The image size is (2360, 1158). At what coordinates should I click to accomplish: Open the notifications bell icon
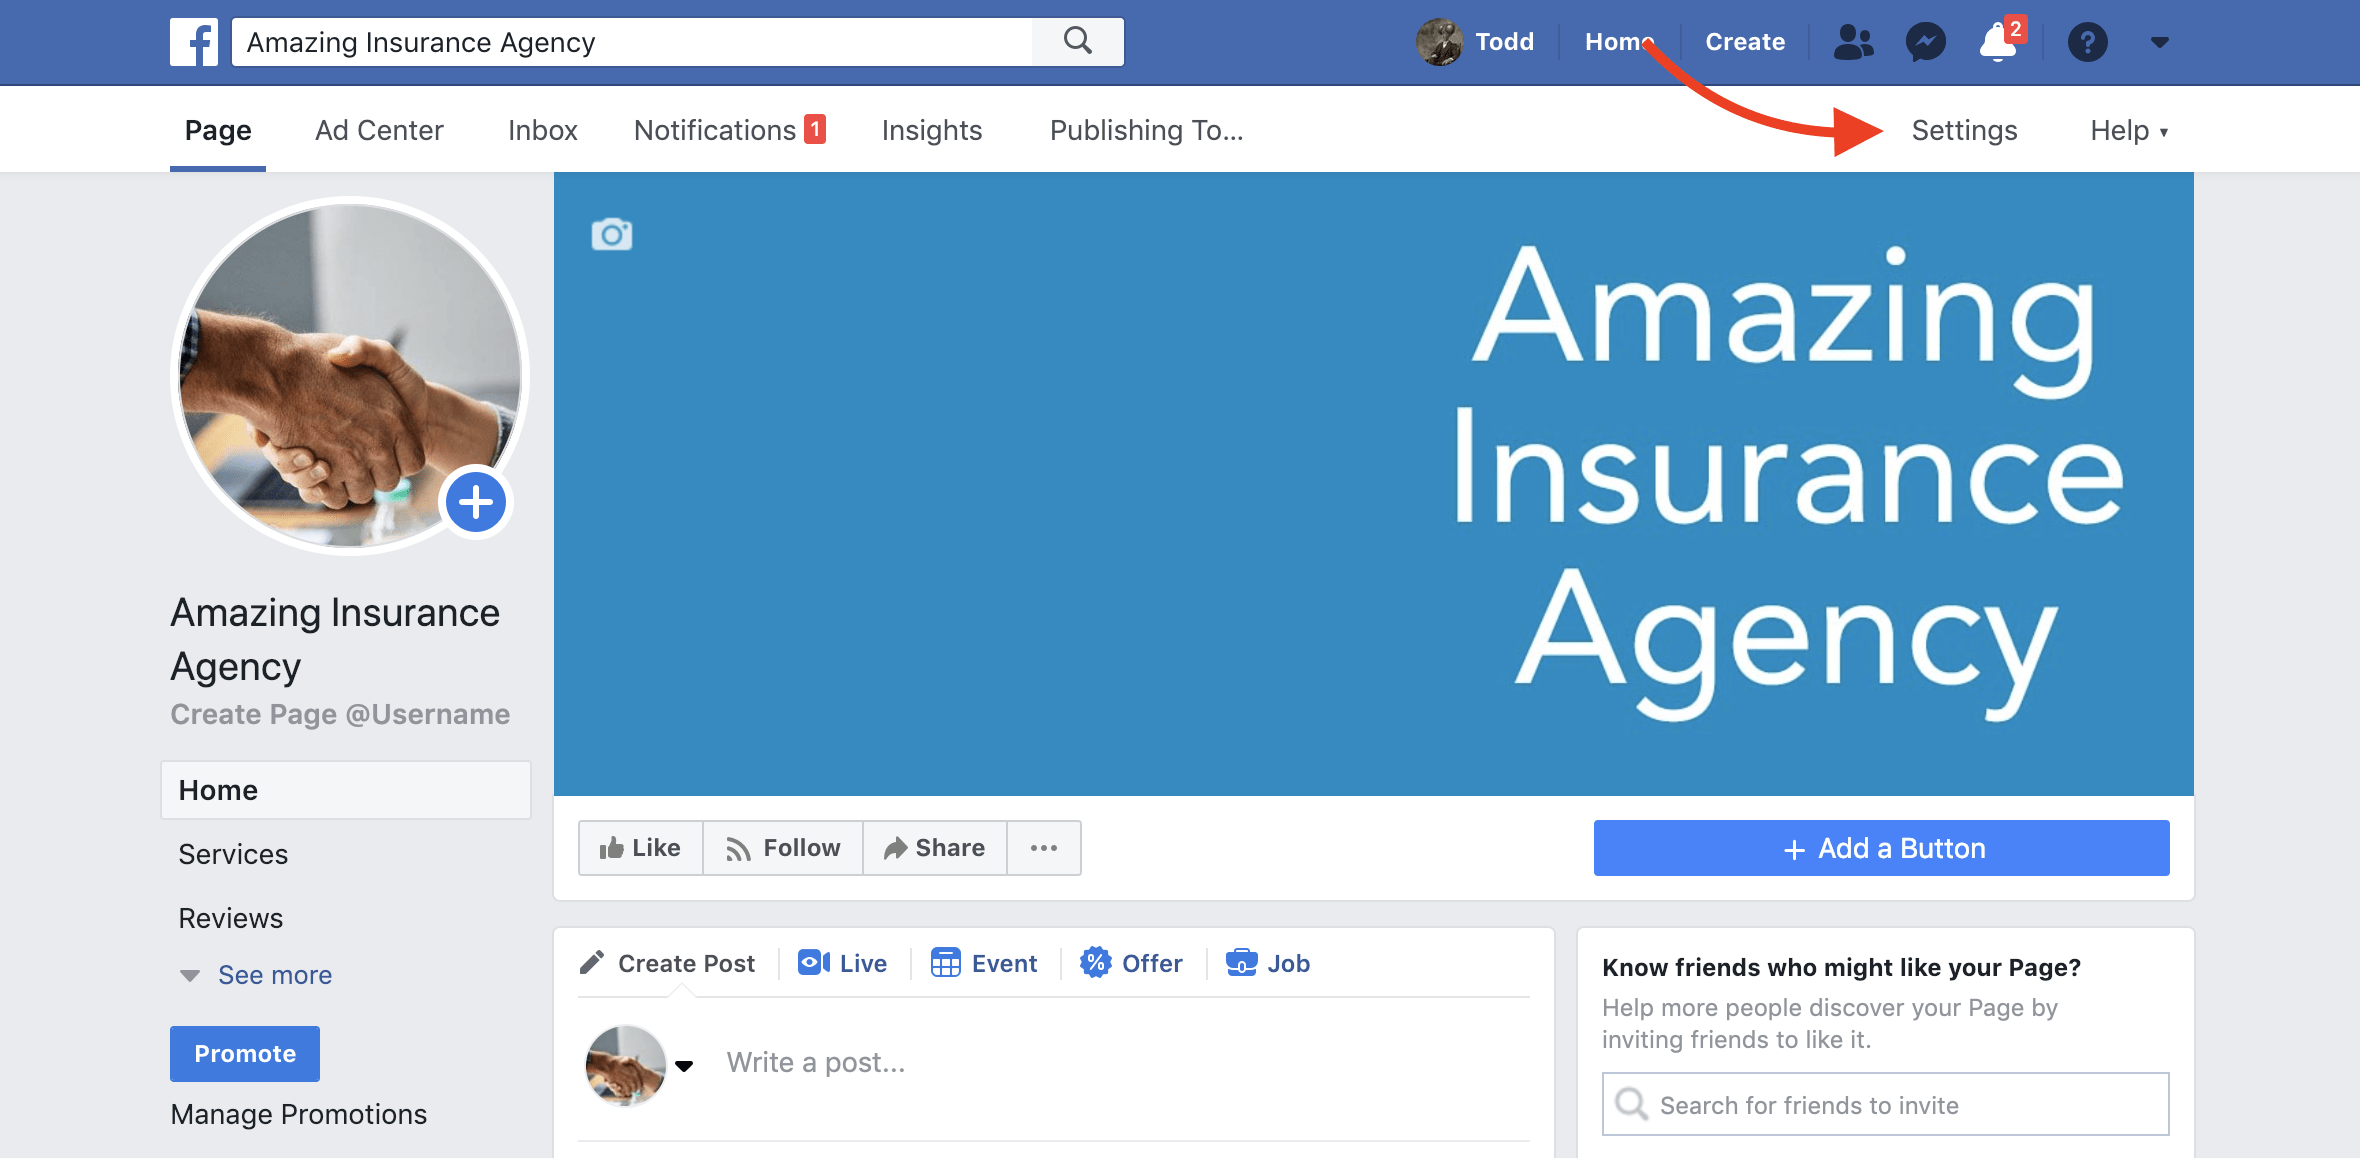1997,42
